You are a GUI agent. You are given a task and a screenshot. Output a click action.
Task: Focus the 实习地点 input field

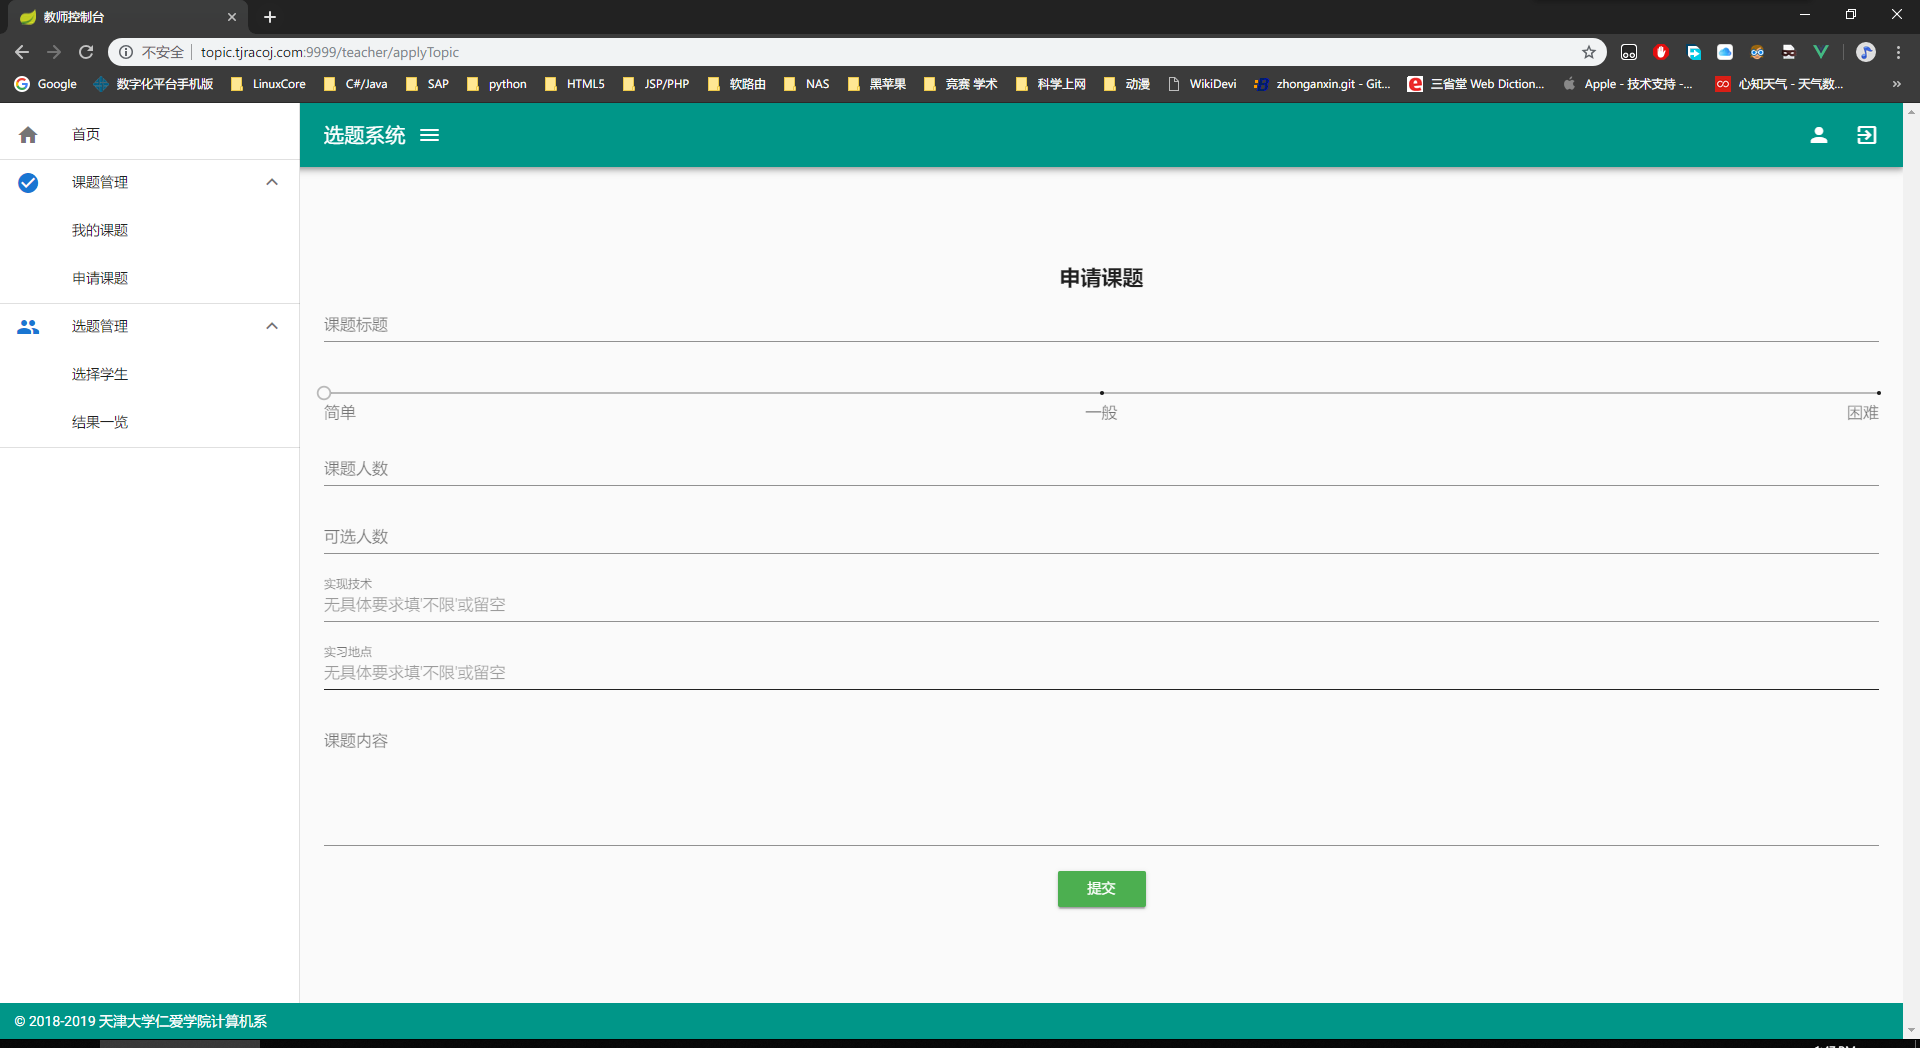coord(1101,673)
